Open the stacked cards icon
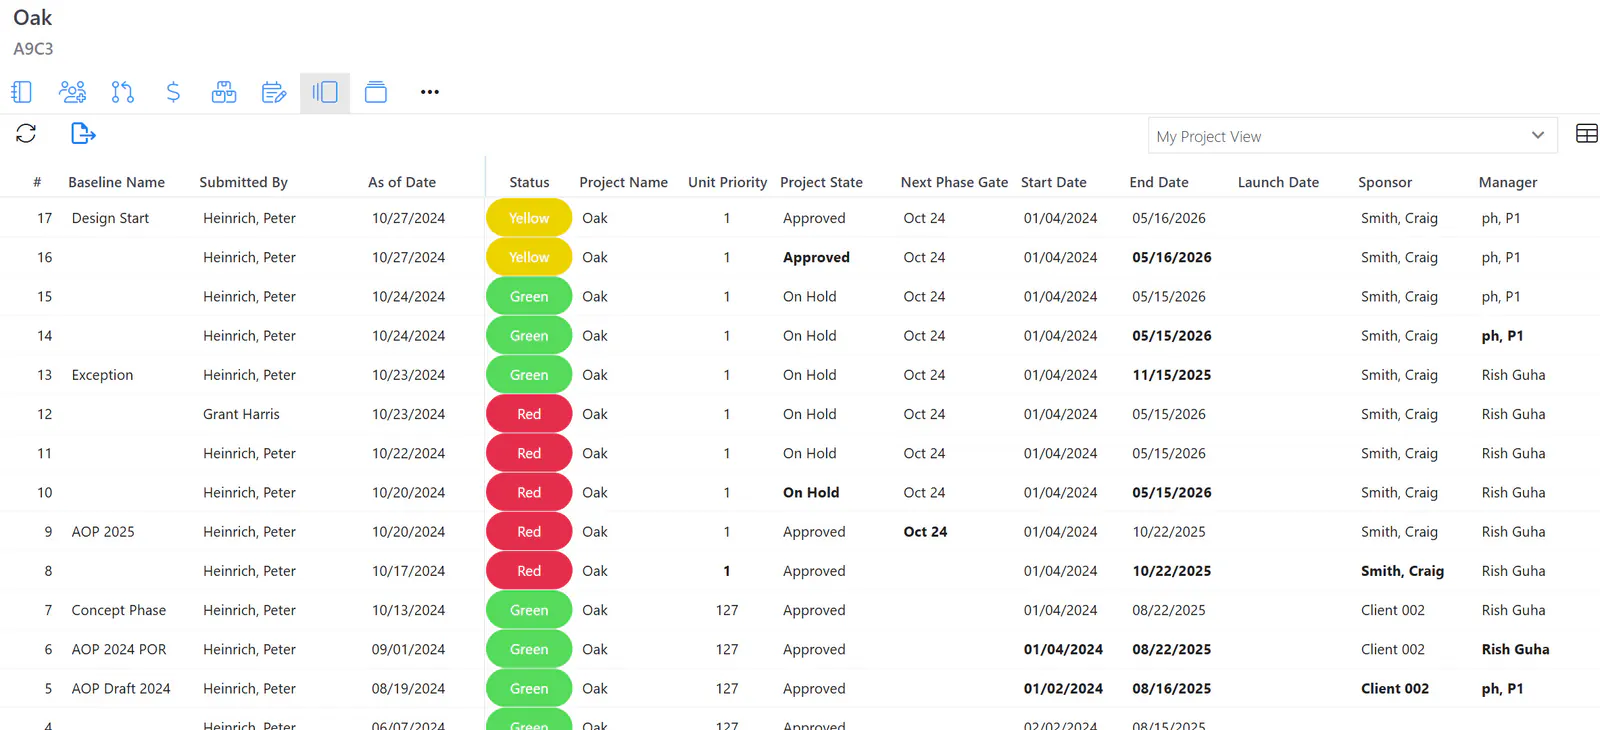Viewport: 1600px width, 730px height. point(376,92)
